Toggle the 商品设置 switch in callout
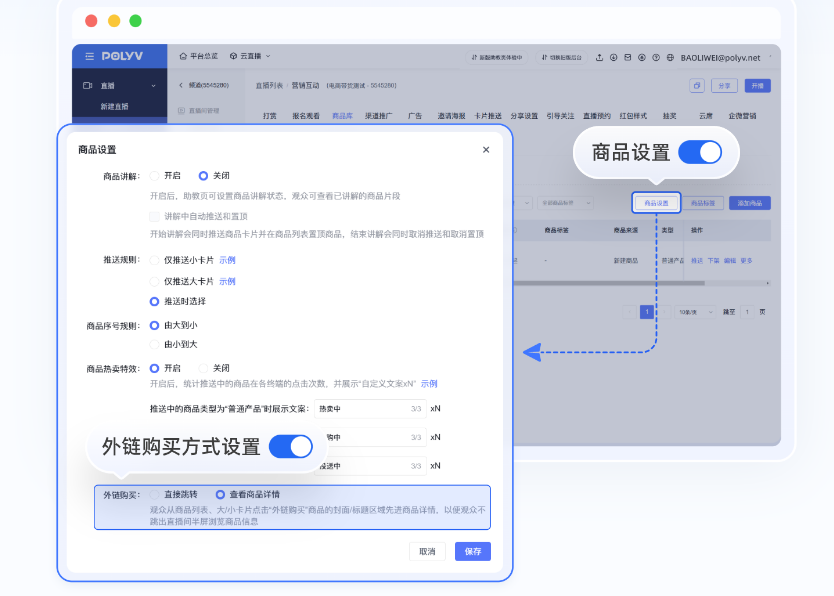Viewport: 834px width, 596px height. [x=699, y=152]
